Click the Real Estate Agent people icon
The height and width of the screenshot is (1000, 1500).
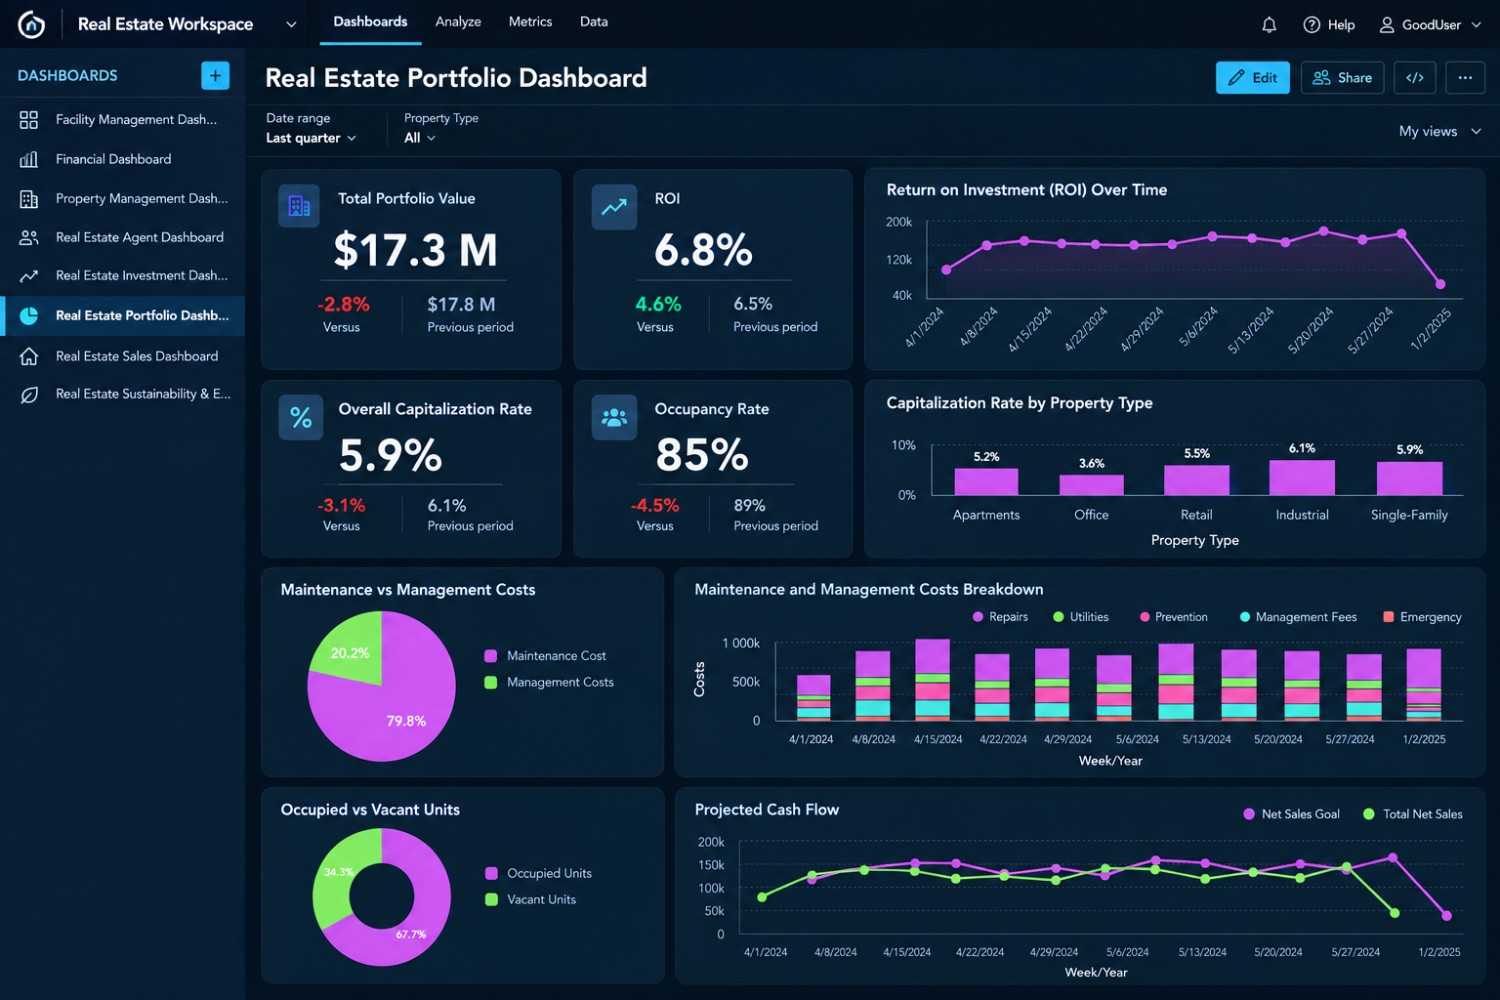[29, 238]
